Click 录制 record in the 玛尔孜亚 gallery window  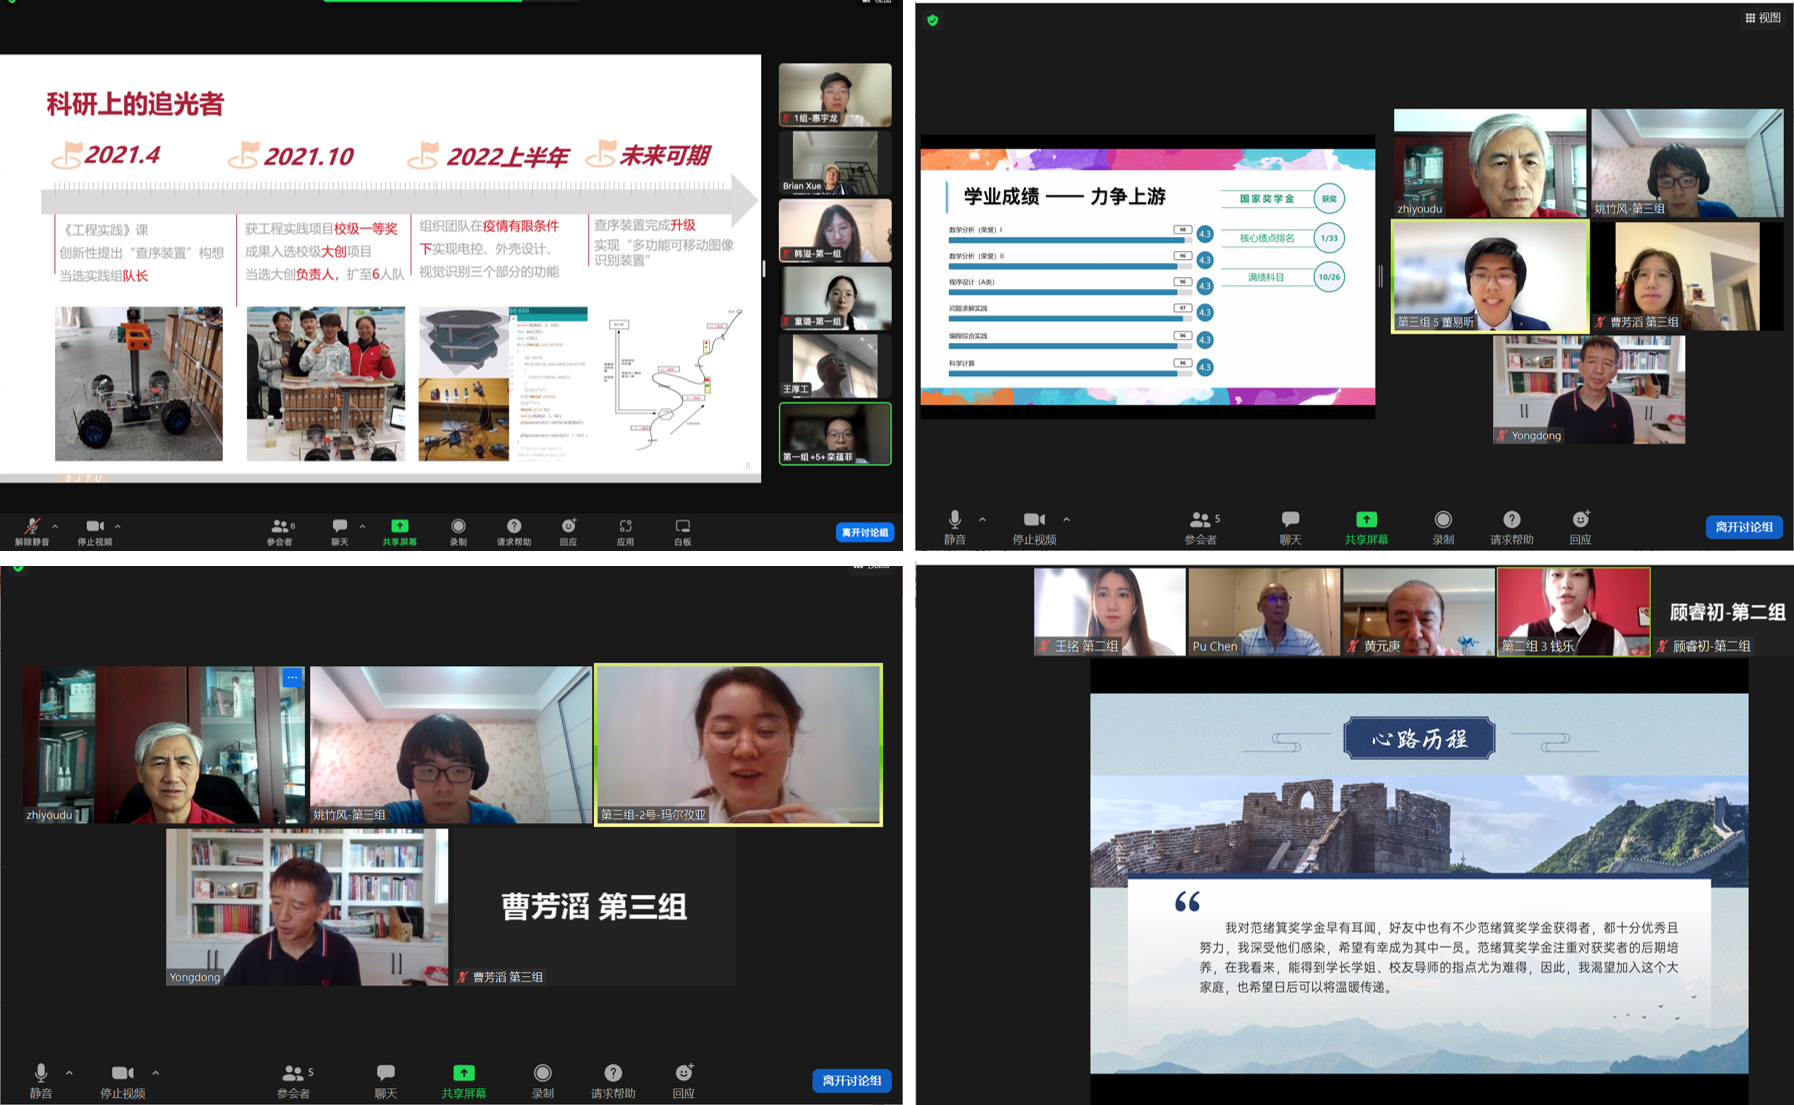[542, 1081]
